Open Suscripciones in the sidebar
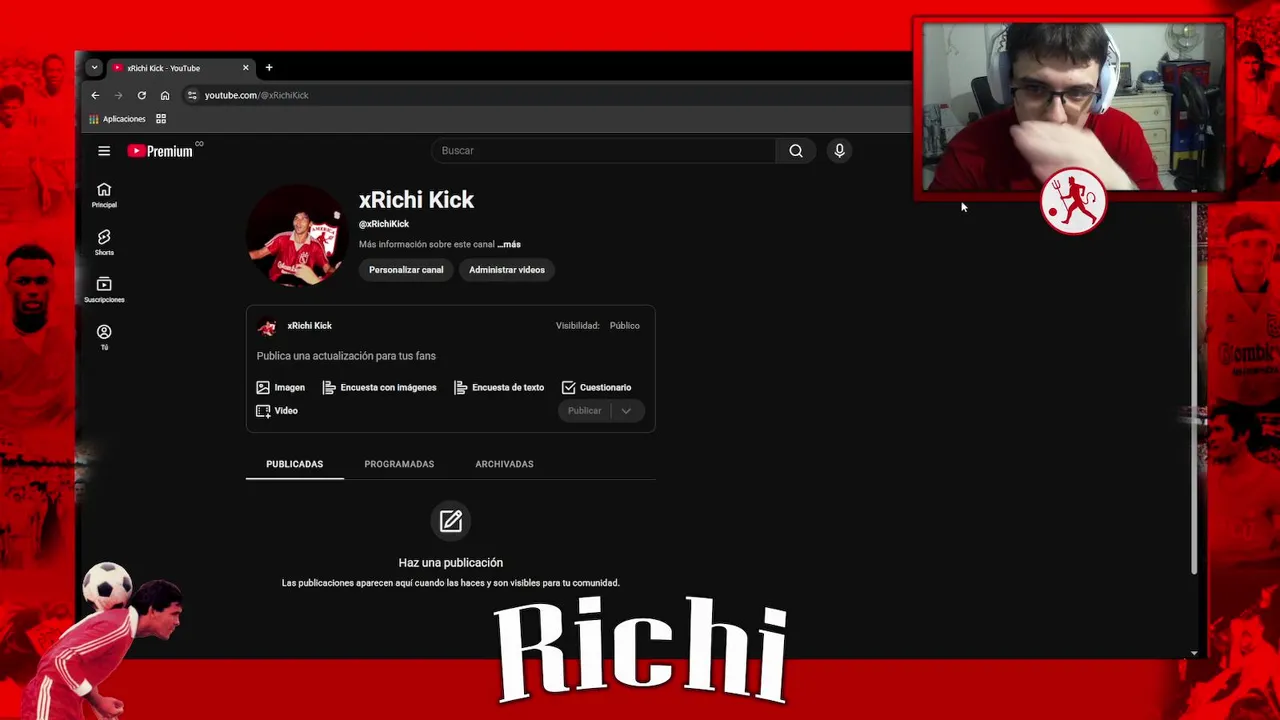This screenshot has height=720, width=1280. coord(104,290)
